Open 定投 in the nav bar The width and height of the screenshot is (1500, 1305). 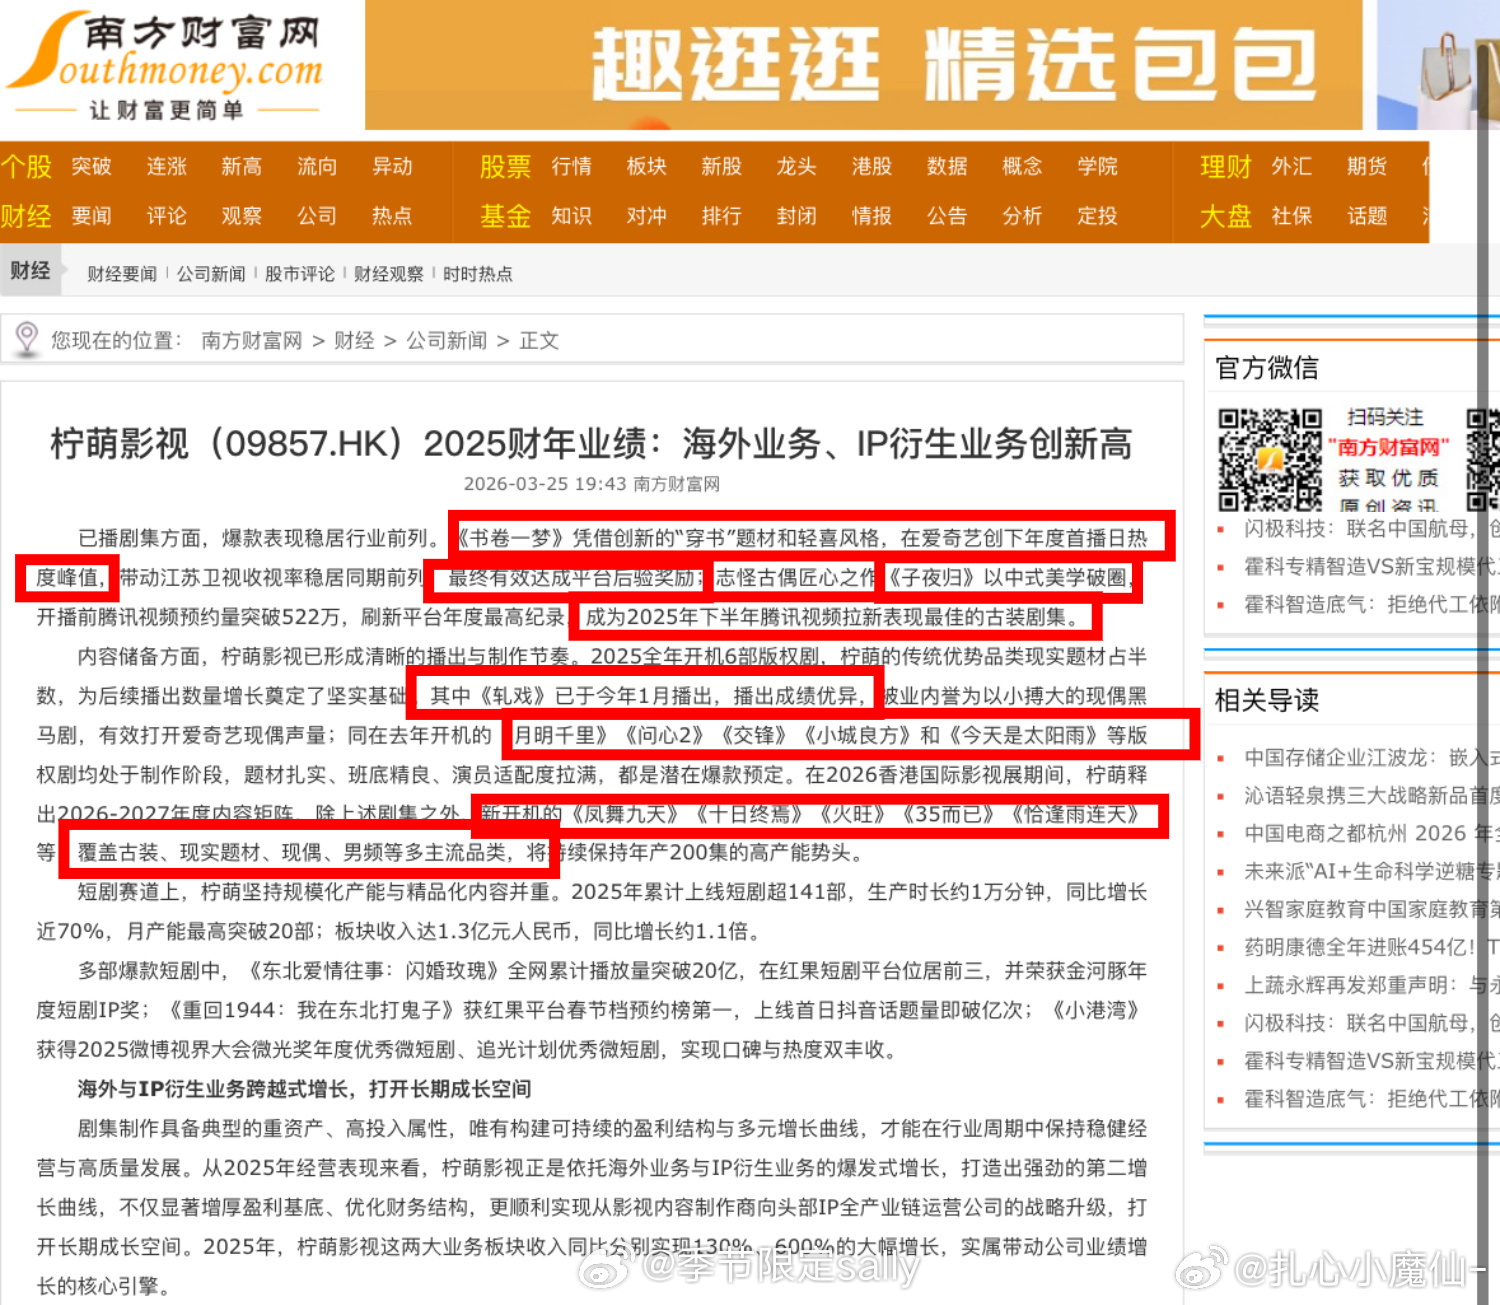(1097, 215)
